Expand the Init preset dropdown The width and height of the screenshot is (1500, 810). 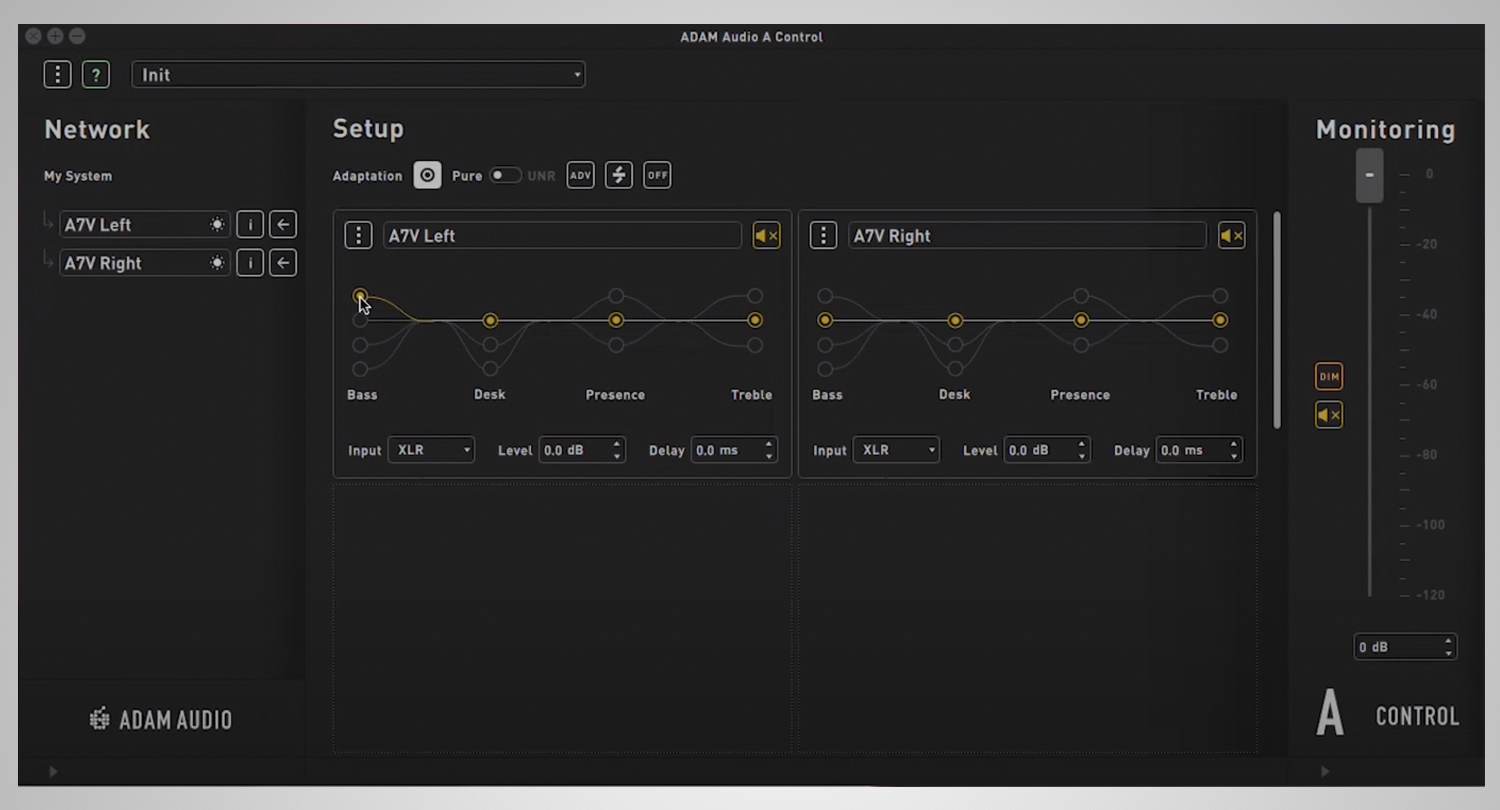pyautogui.click(x=358, y=75)
